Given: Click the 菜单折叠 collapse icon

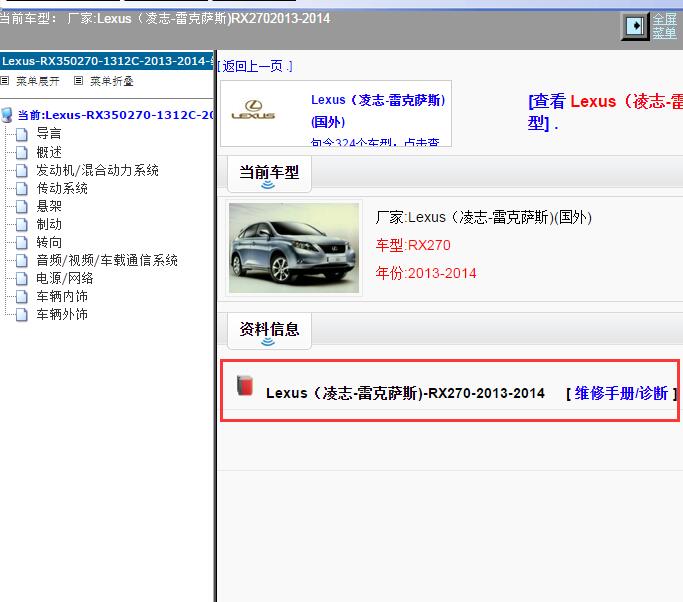Looking at the screenshot, I should click(x=78, y=81).
